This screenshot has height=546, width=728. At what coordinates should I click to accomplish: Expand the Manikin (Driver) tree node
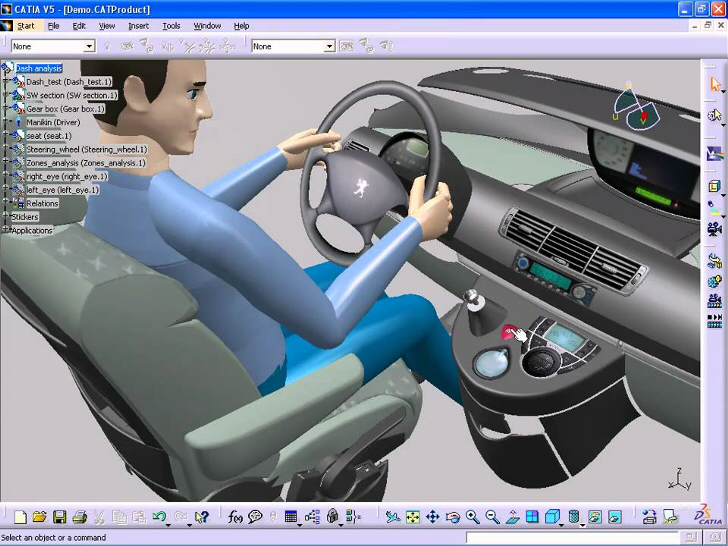pyautogui.click(x=6, y=122)
